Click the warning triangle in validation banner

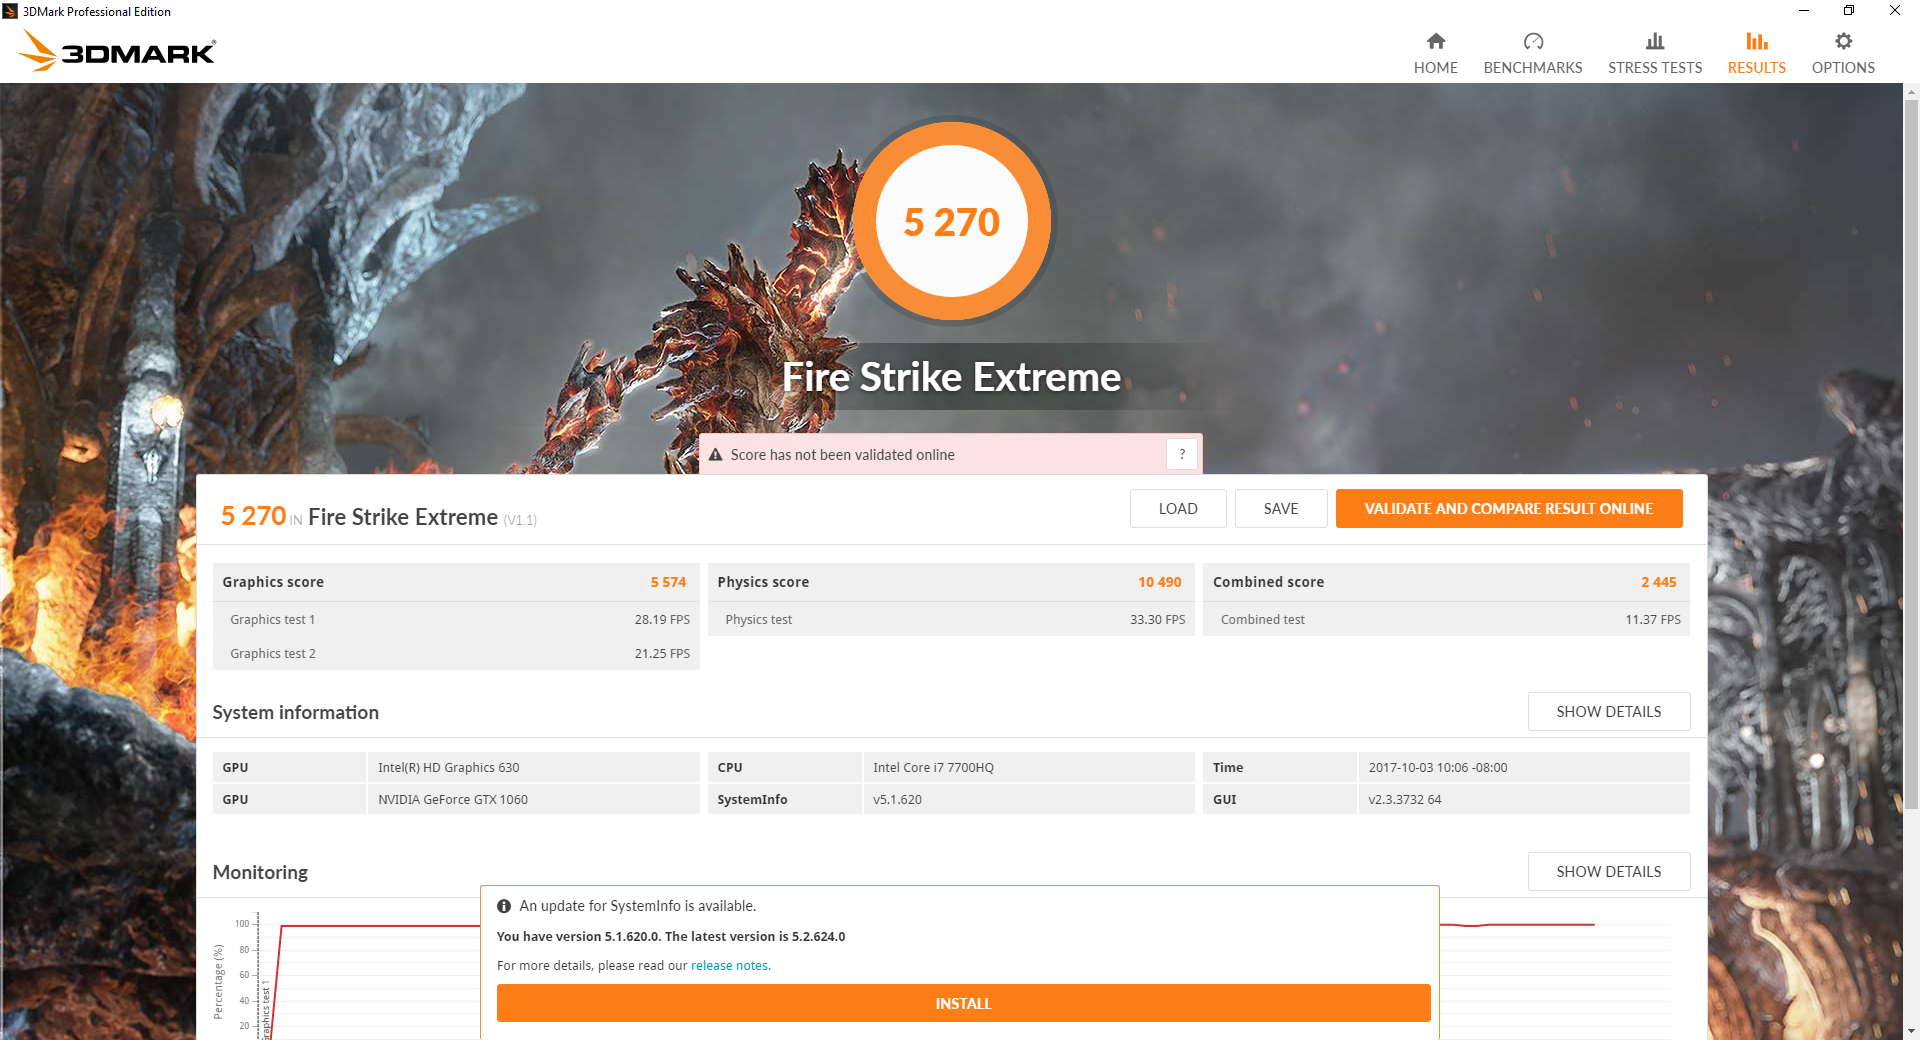(x=715, y=455)
